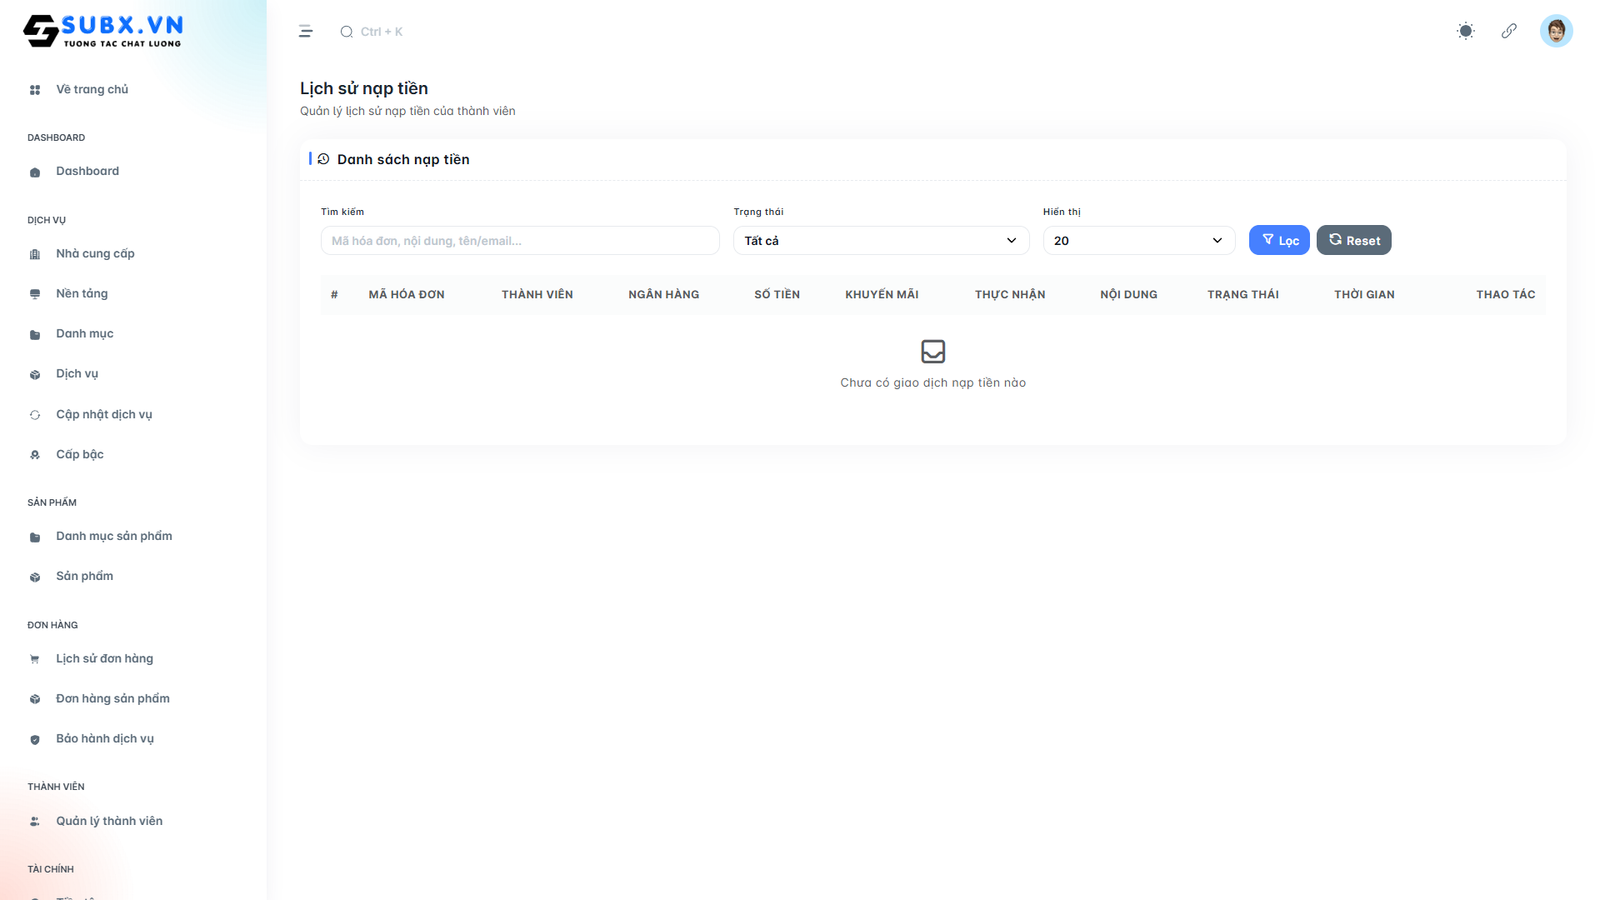Open the Dashboard sidebar icon
The width and height of the screenshot is (1600, 900).
(x=34, y=171)
